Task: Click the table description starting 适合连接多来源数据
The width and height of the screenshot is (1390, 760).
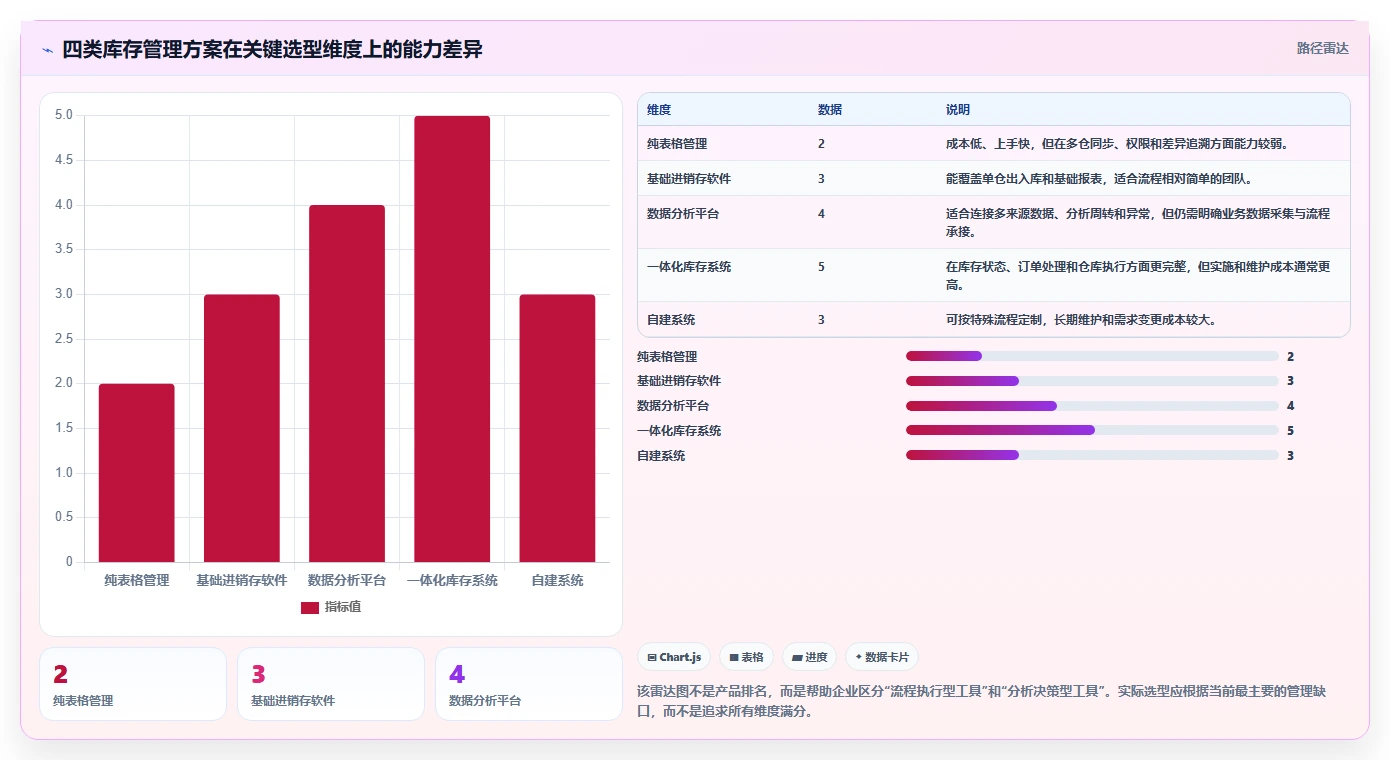Action: 1138,222
